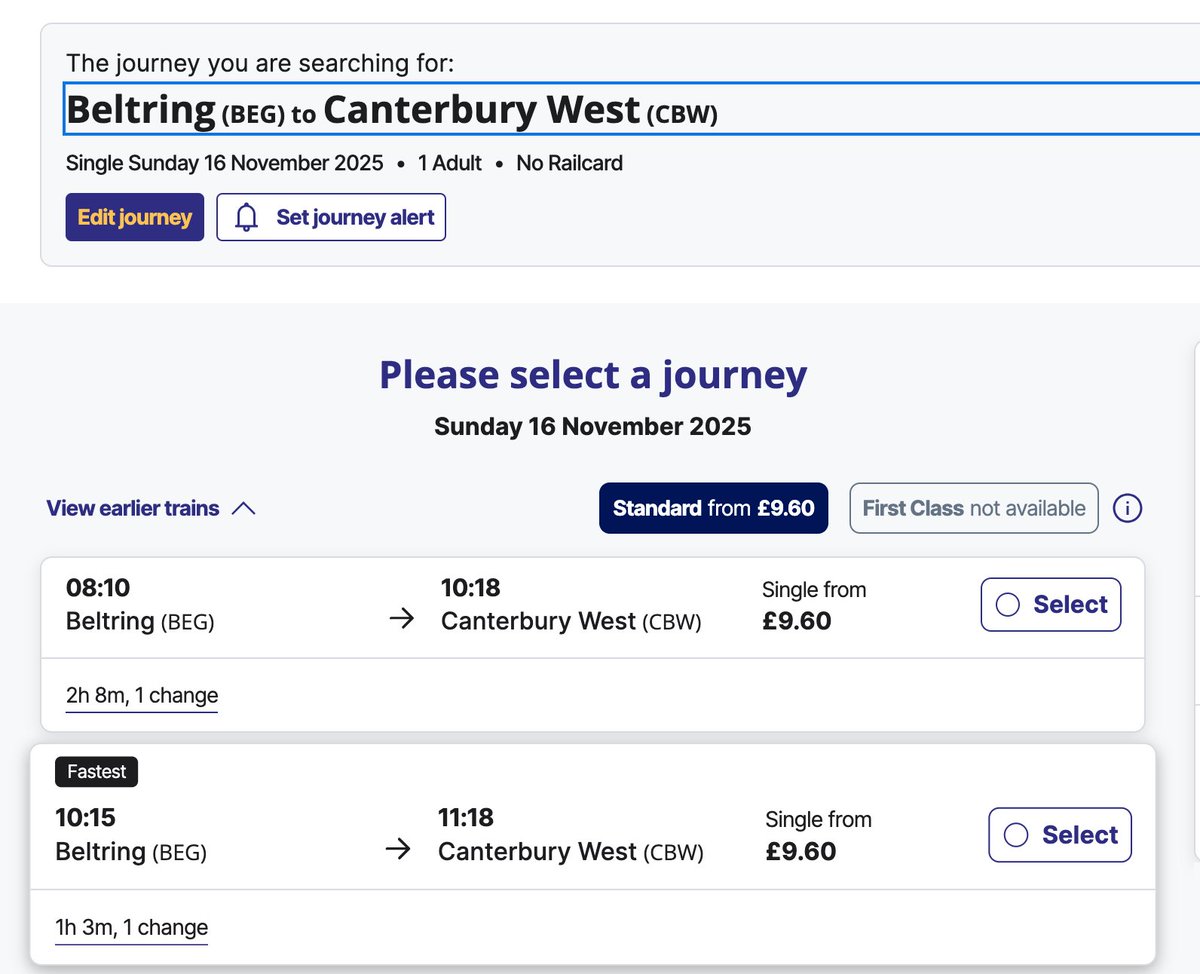Viewport: 1200px width, 974px height.
Task: Click the arrow icon in 10:15 journey
Action: (398, 850)
